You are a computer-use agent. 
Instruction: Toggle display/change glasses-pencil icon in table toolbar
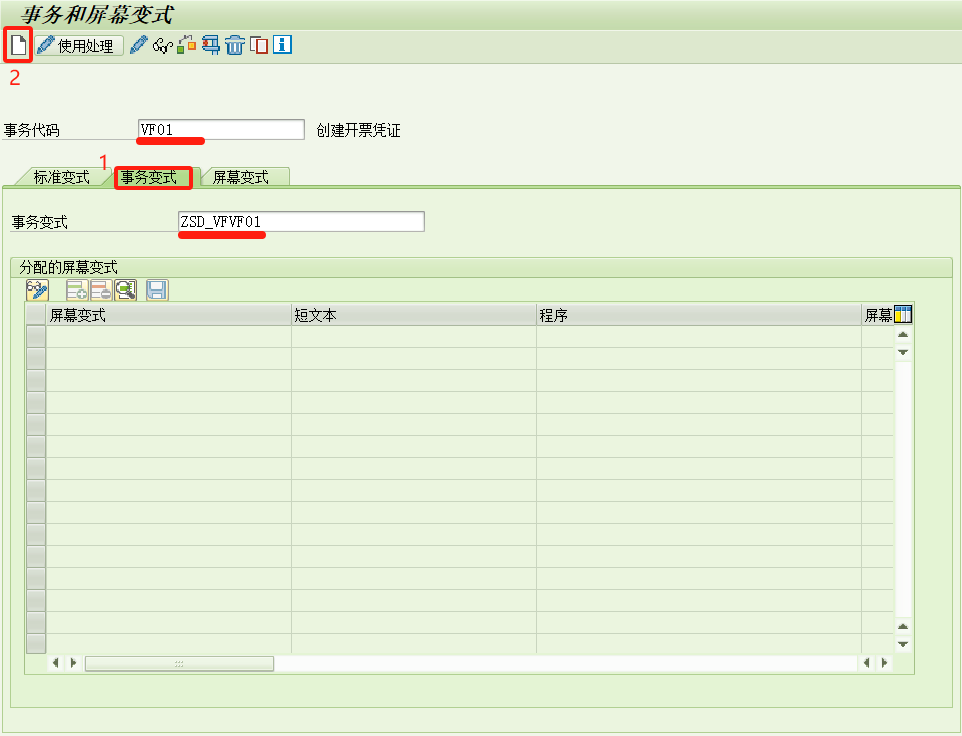37,290
